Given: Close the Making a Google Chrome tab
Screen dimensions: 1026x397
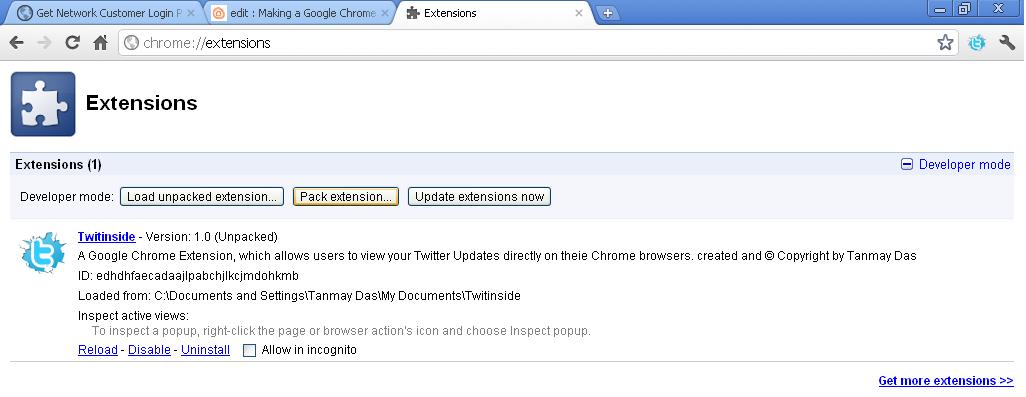Looking at the screenshot, I should point(385,13).
